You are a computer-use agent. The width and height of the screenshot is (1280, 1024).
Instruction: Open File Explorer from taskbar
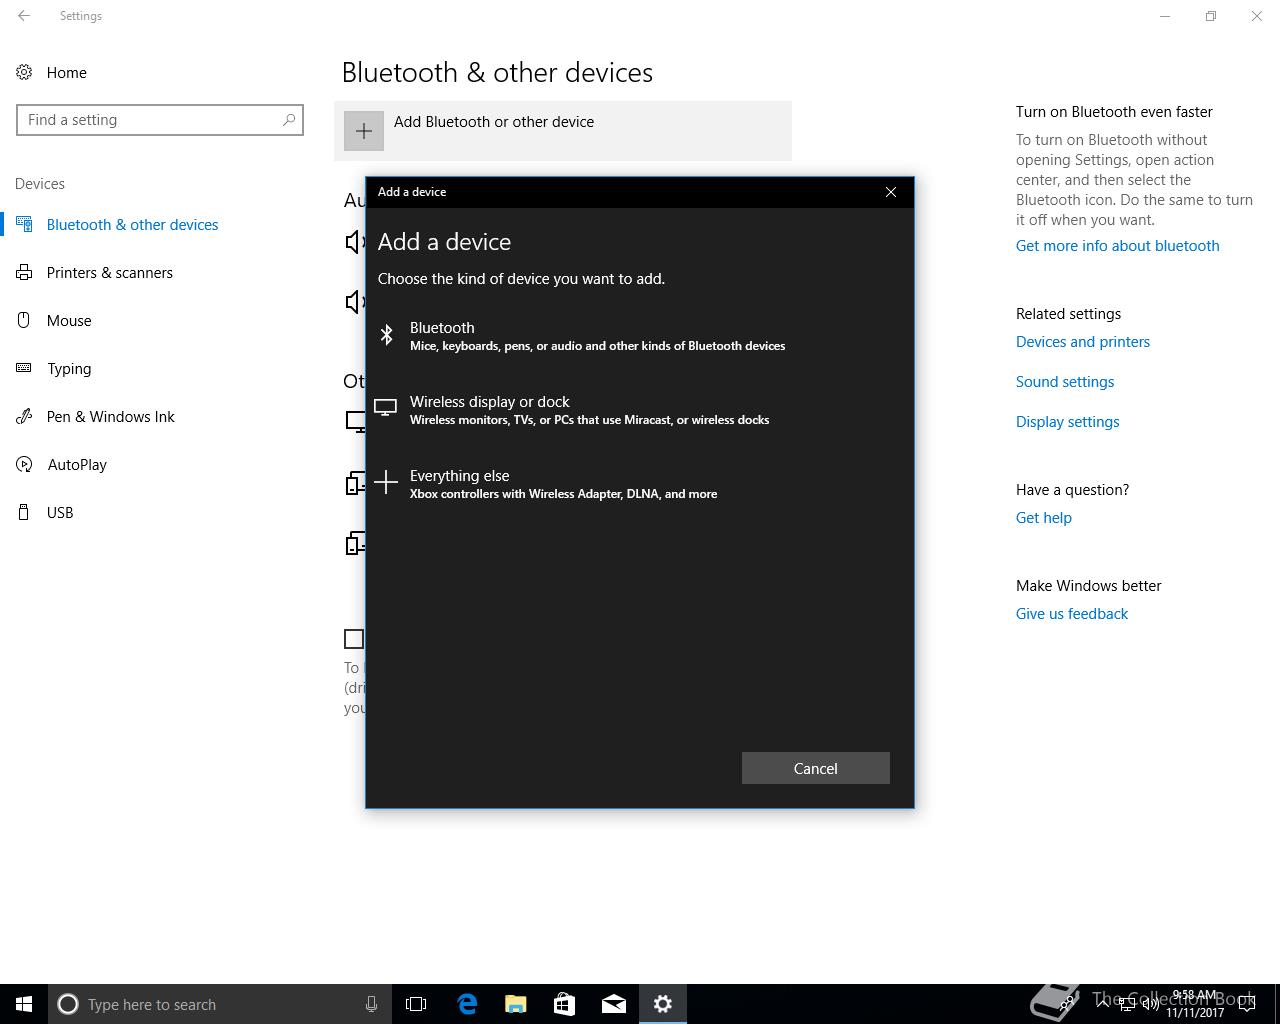(x=516, y=1004)
